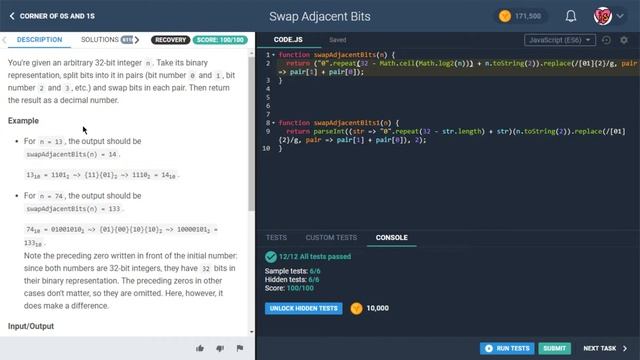Run the tests
The width and height of the screenshot is (640, 360).
click(507, 348)
